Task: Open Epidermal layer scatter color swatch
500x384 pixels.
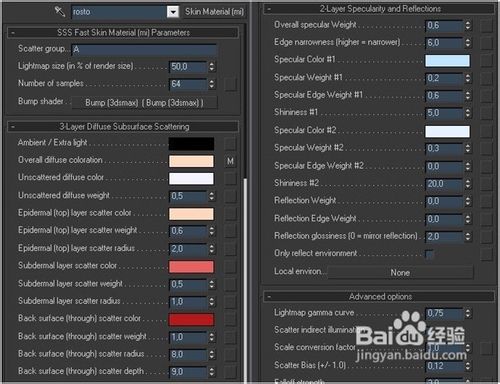Action: point(191,214)
